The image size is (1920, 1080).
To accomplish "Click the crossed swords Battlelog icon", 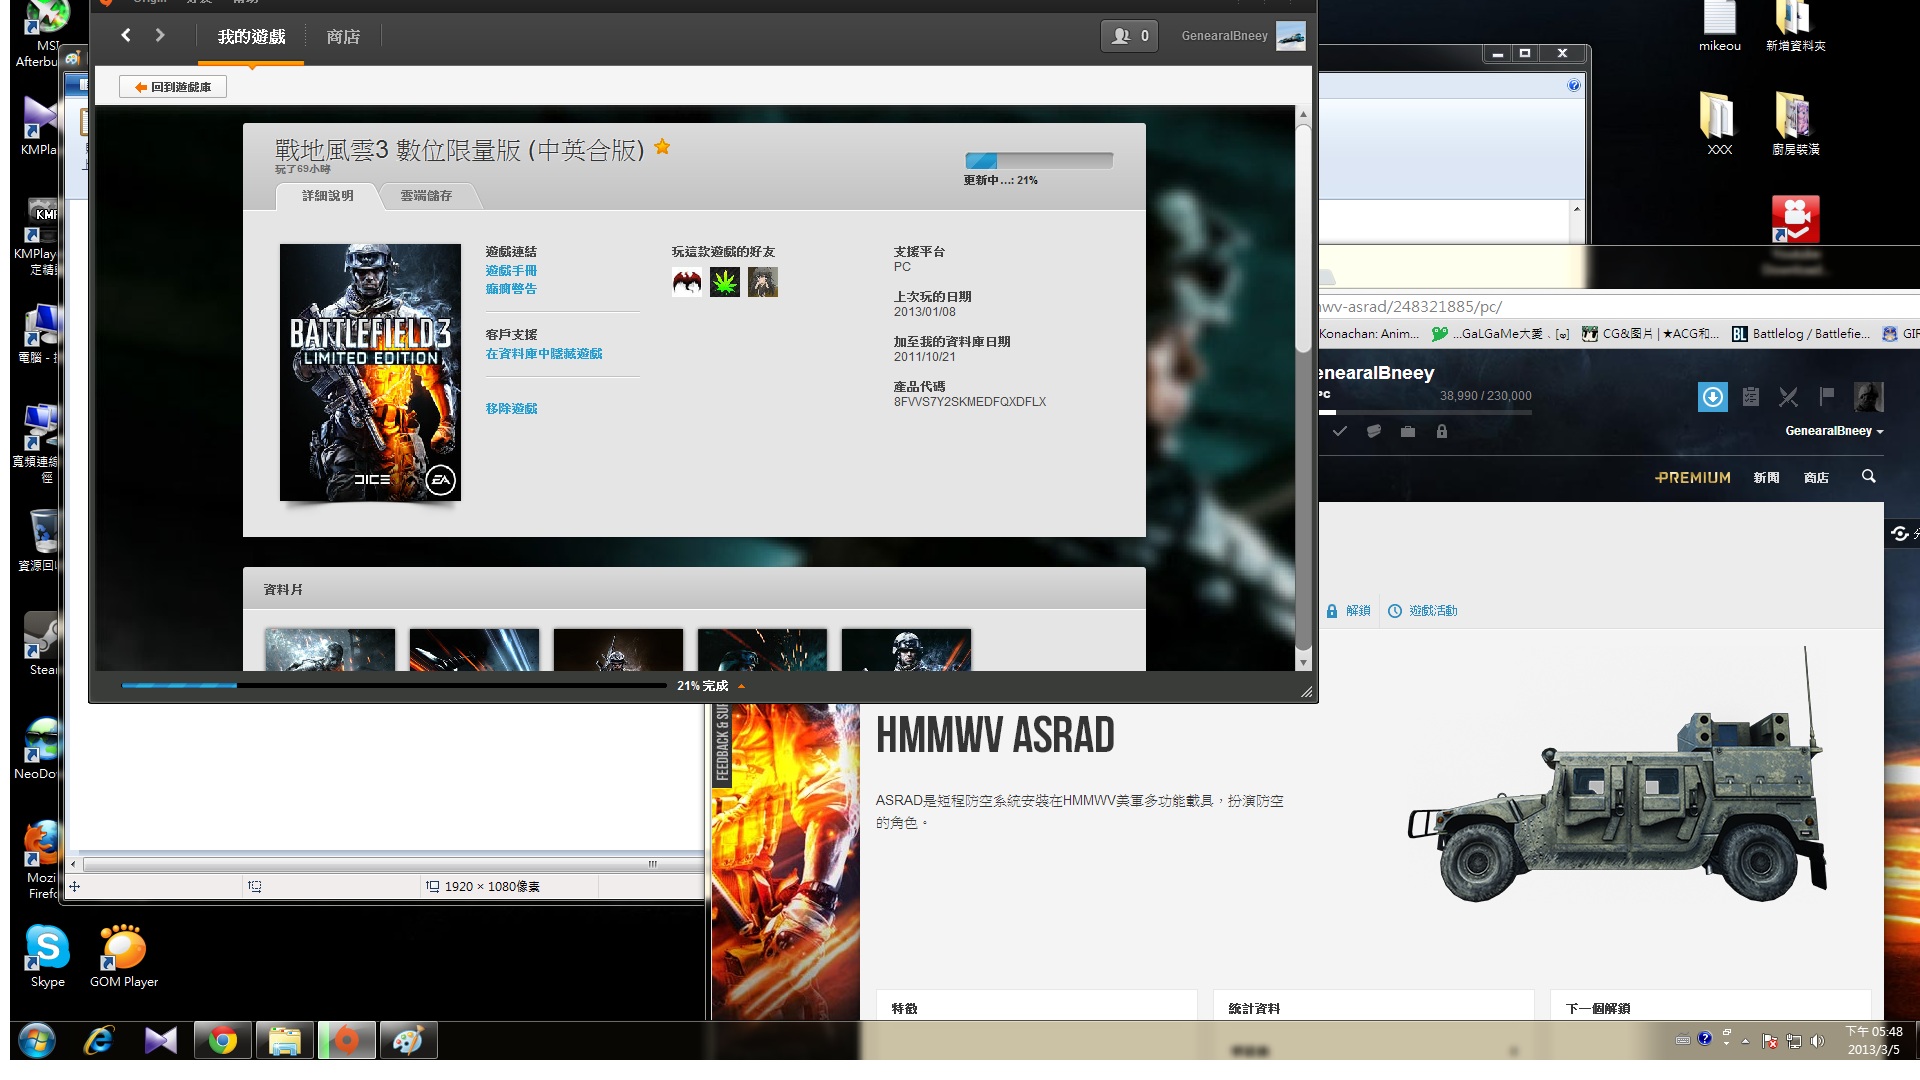I will pos(1788,397).
